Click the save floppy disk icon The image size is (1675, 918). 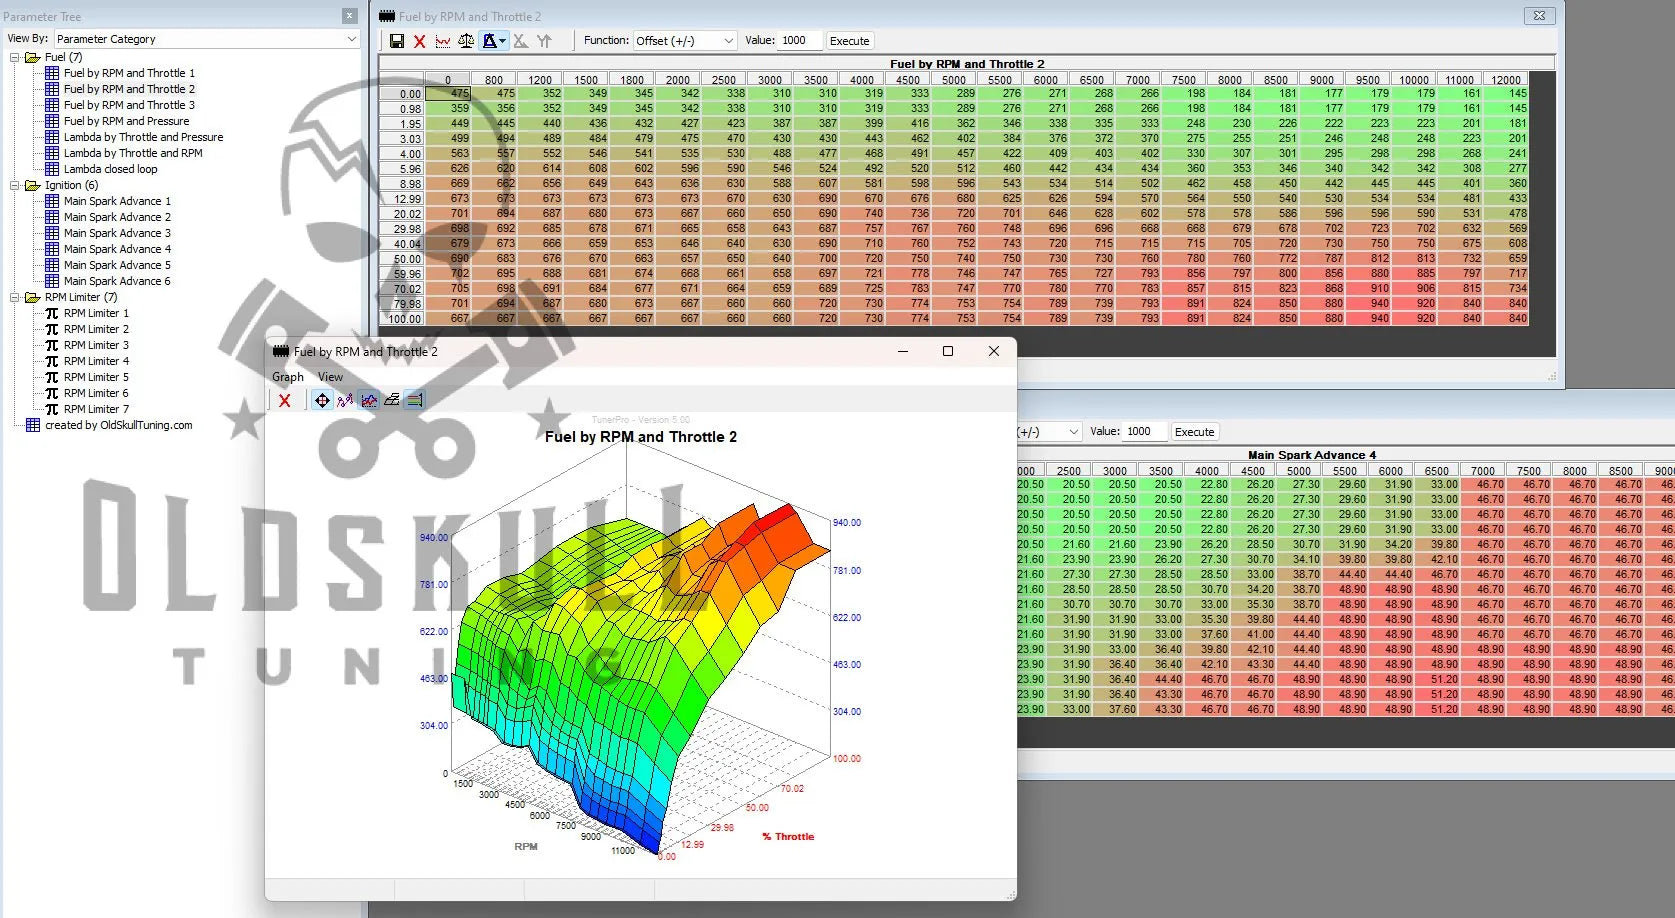[x=397, y=41]
